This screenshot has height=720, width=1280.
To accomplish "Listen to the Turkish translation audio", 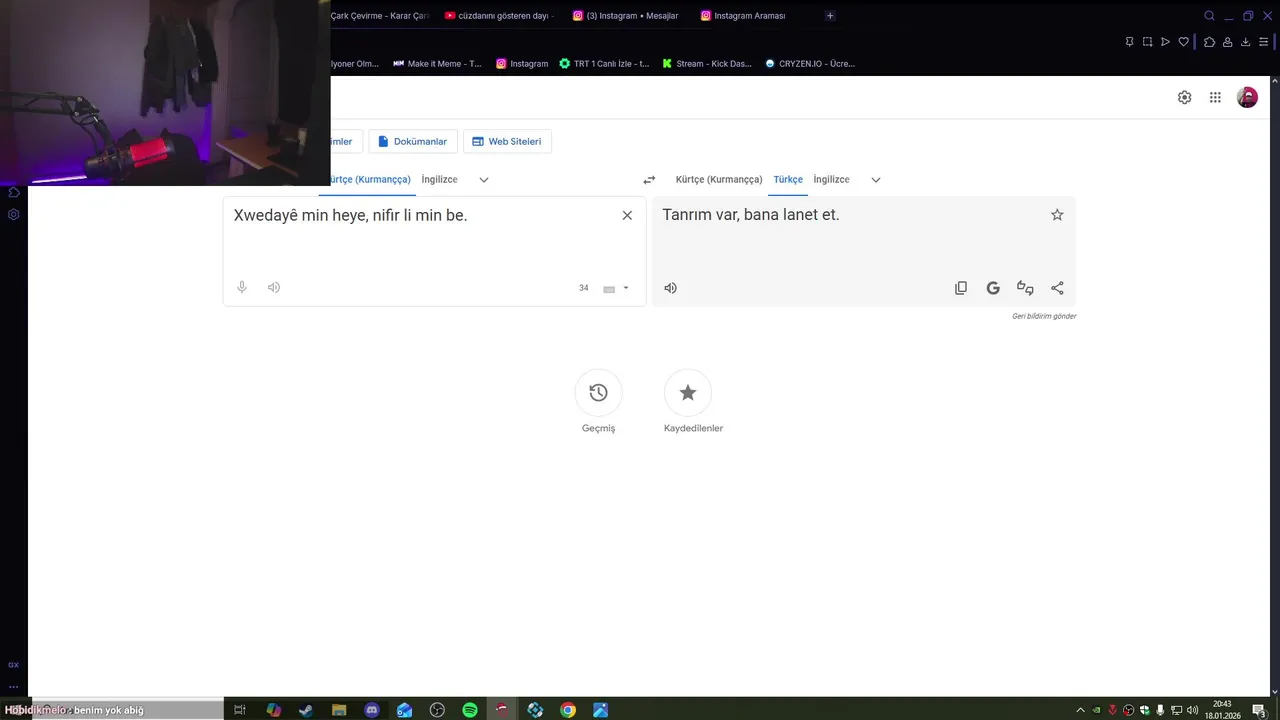I will tap(671, 288).
